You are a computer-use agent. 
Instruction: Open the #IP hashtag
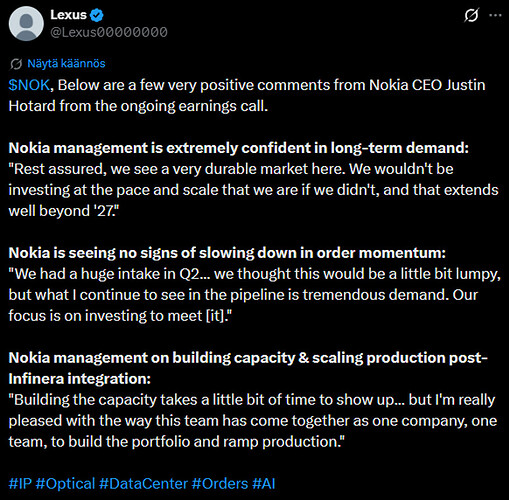[x=20, y=483]
